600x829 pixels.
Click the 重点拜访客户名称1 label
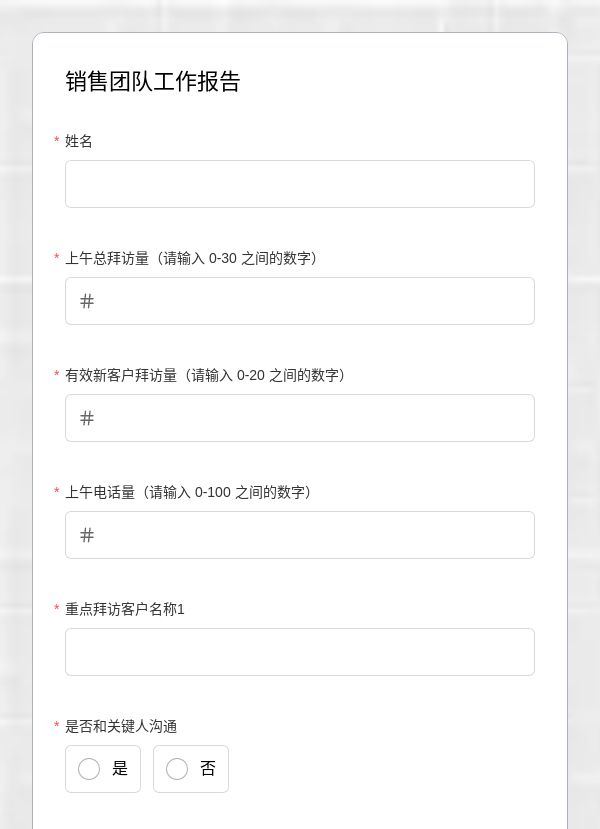click(125, 609)
